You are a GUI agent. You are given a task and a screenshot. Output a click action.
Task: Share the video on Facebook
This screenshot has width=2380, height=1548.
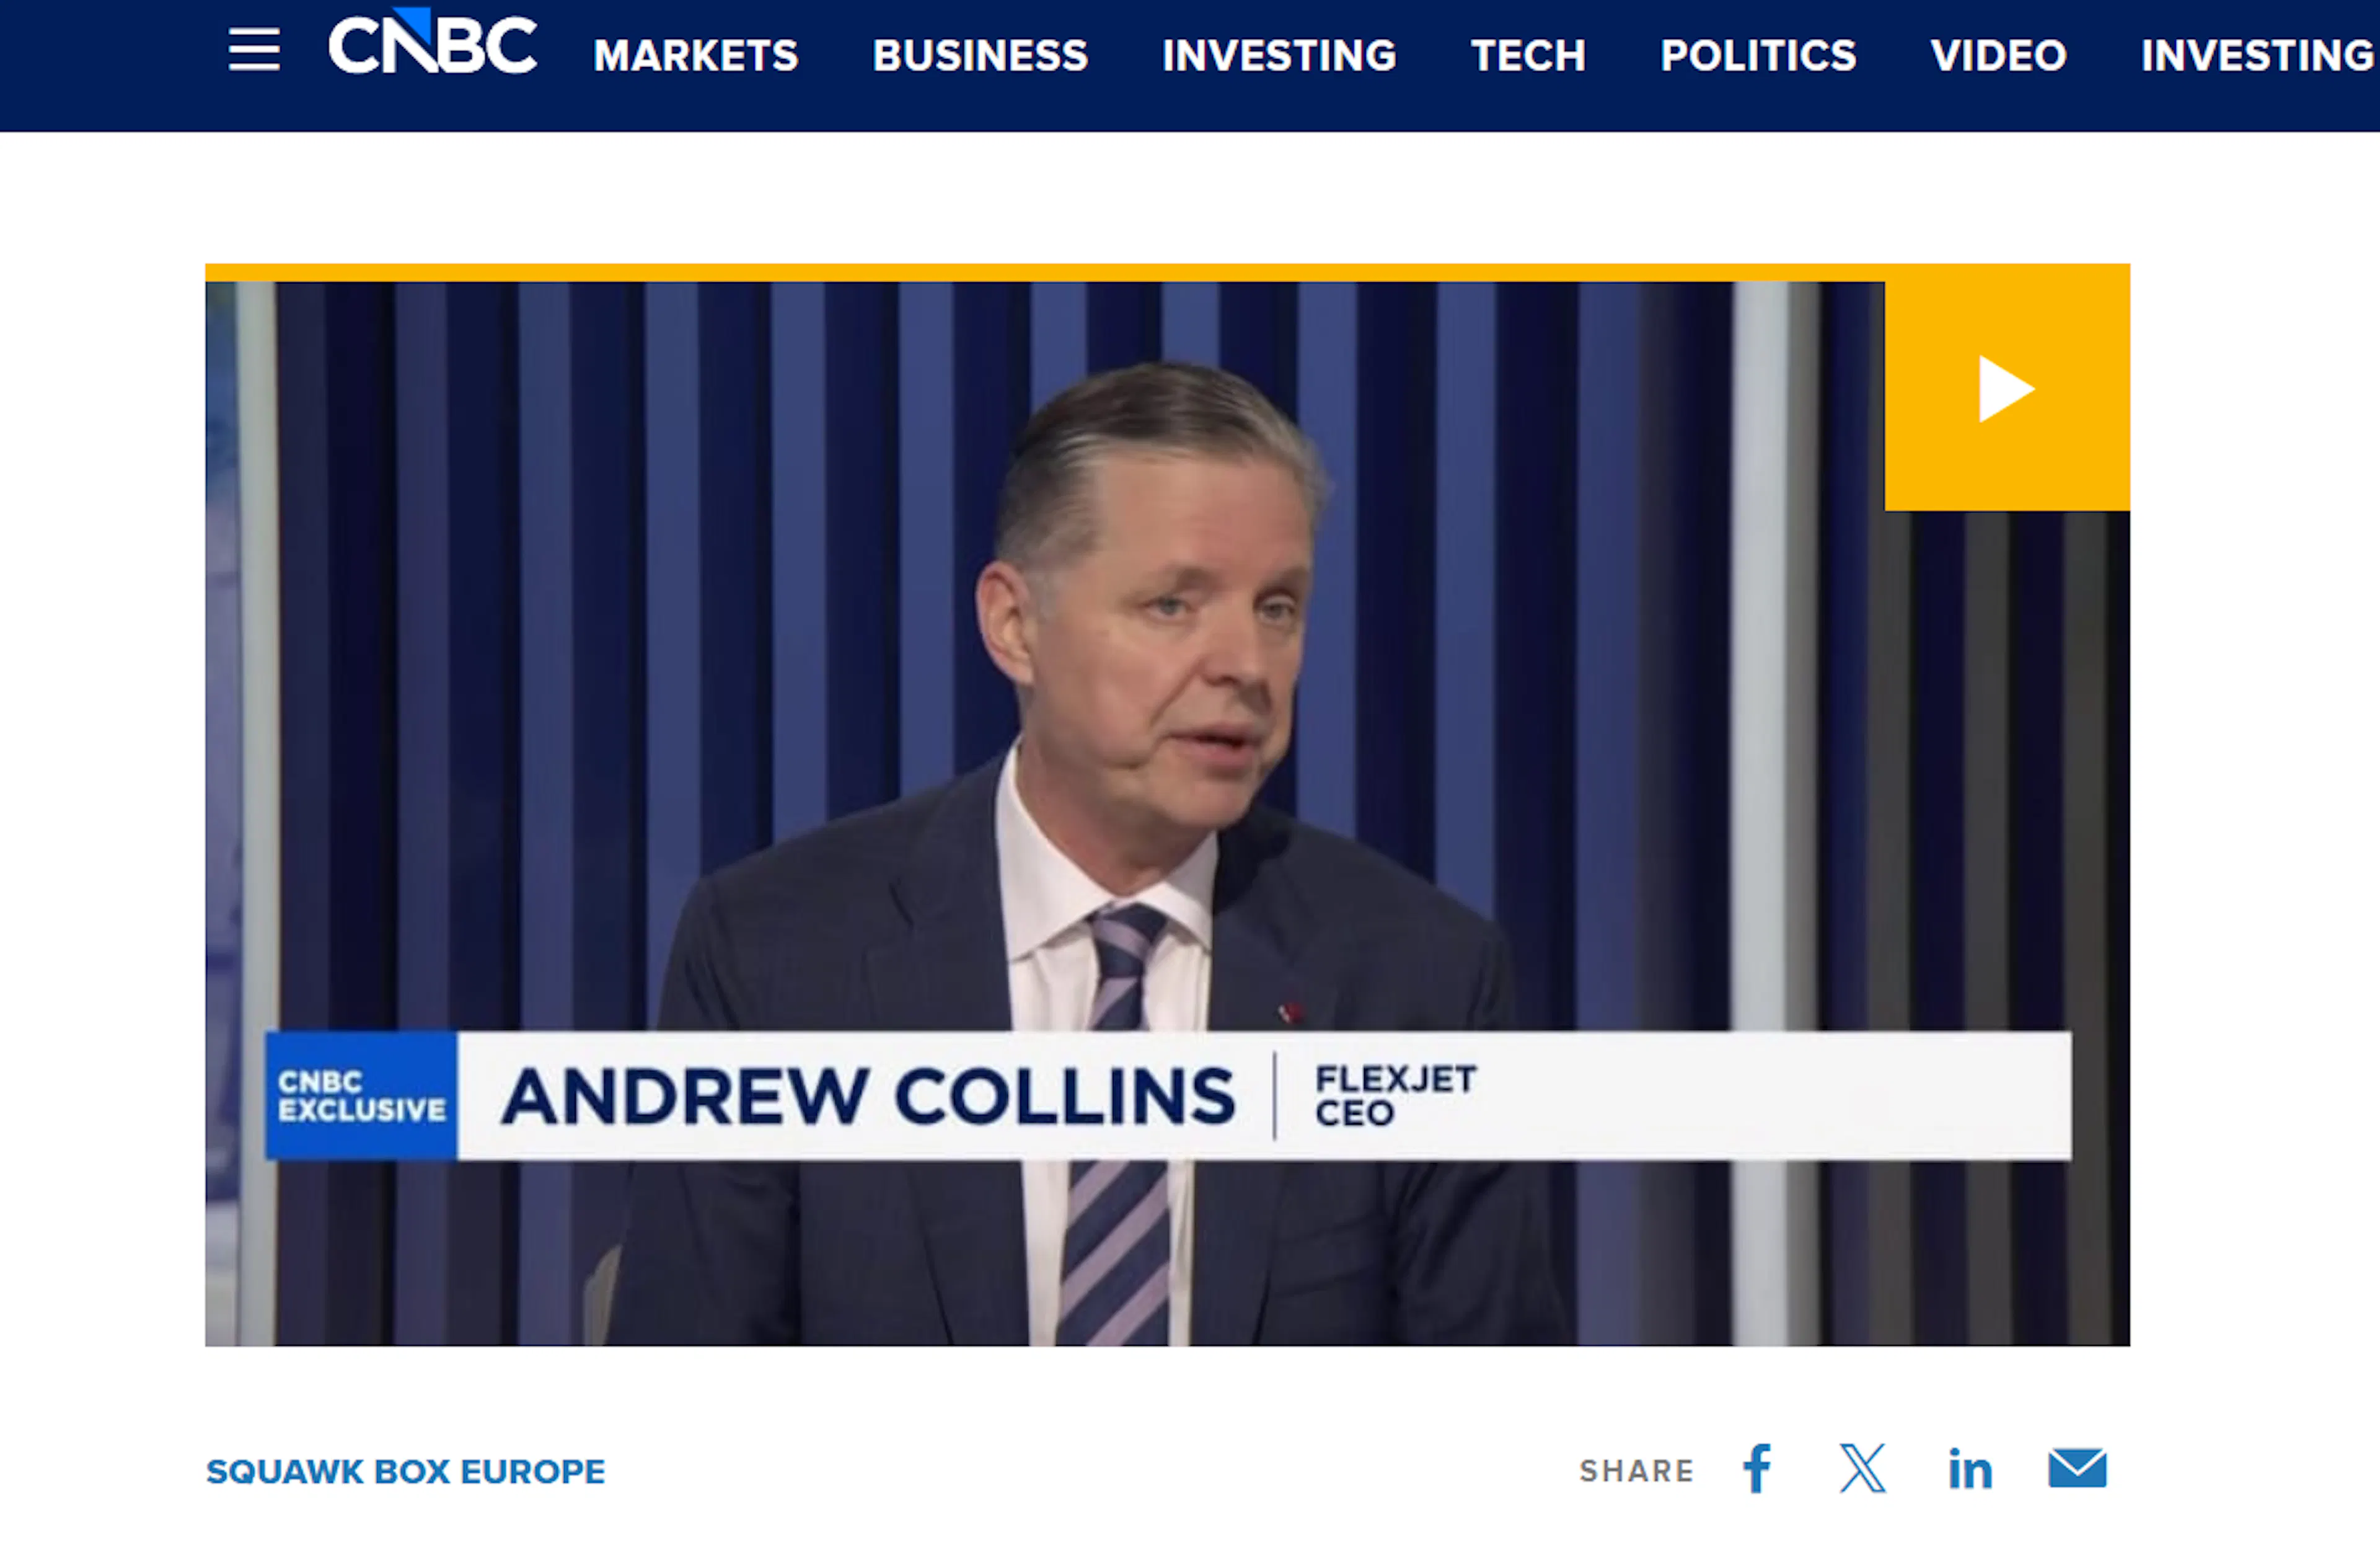(1757, 1469)
